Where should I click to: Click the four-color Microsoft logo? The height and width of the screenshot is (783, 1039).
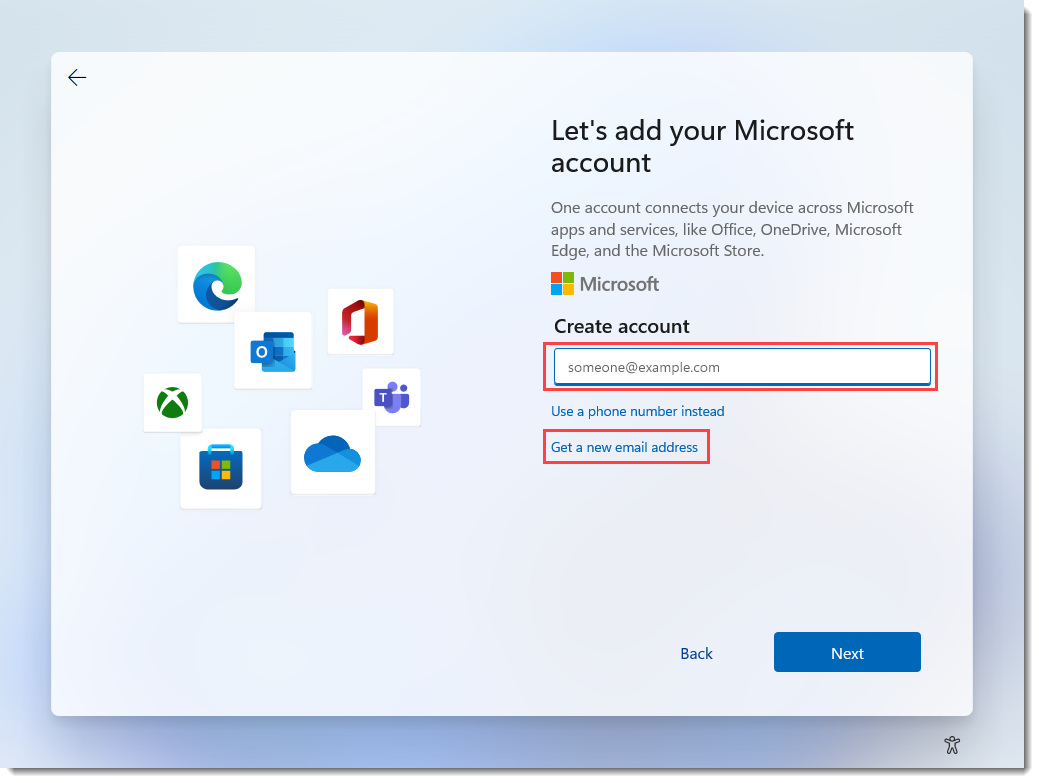561,284
